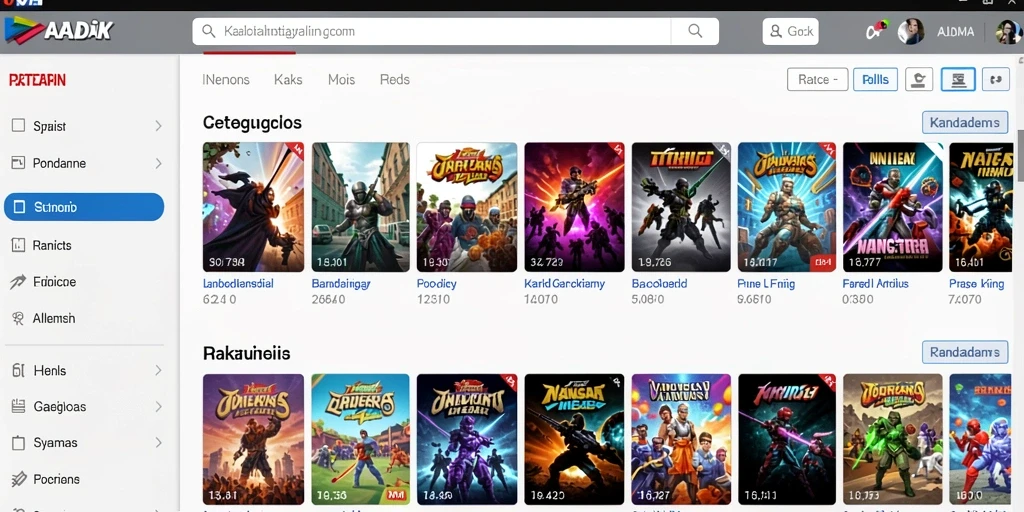The height and width of the screenshot is (512, 1024).
Task: Click the notification icon beside the avatar
Action: pyautogui.click(x=876, y=30)
